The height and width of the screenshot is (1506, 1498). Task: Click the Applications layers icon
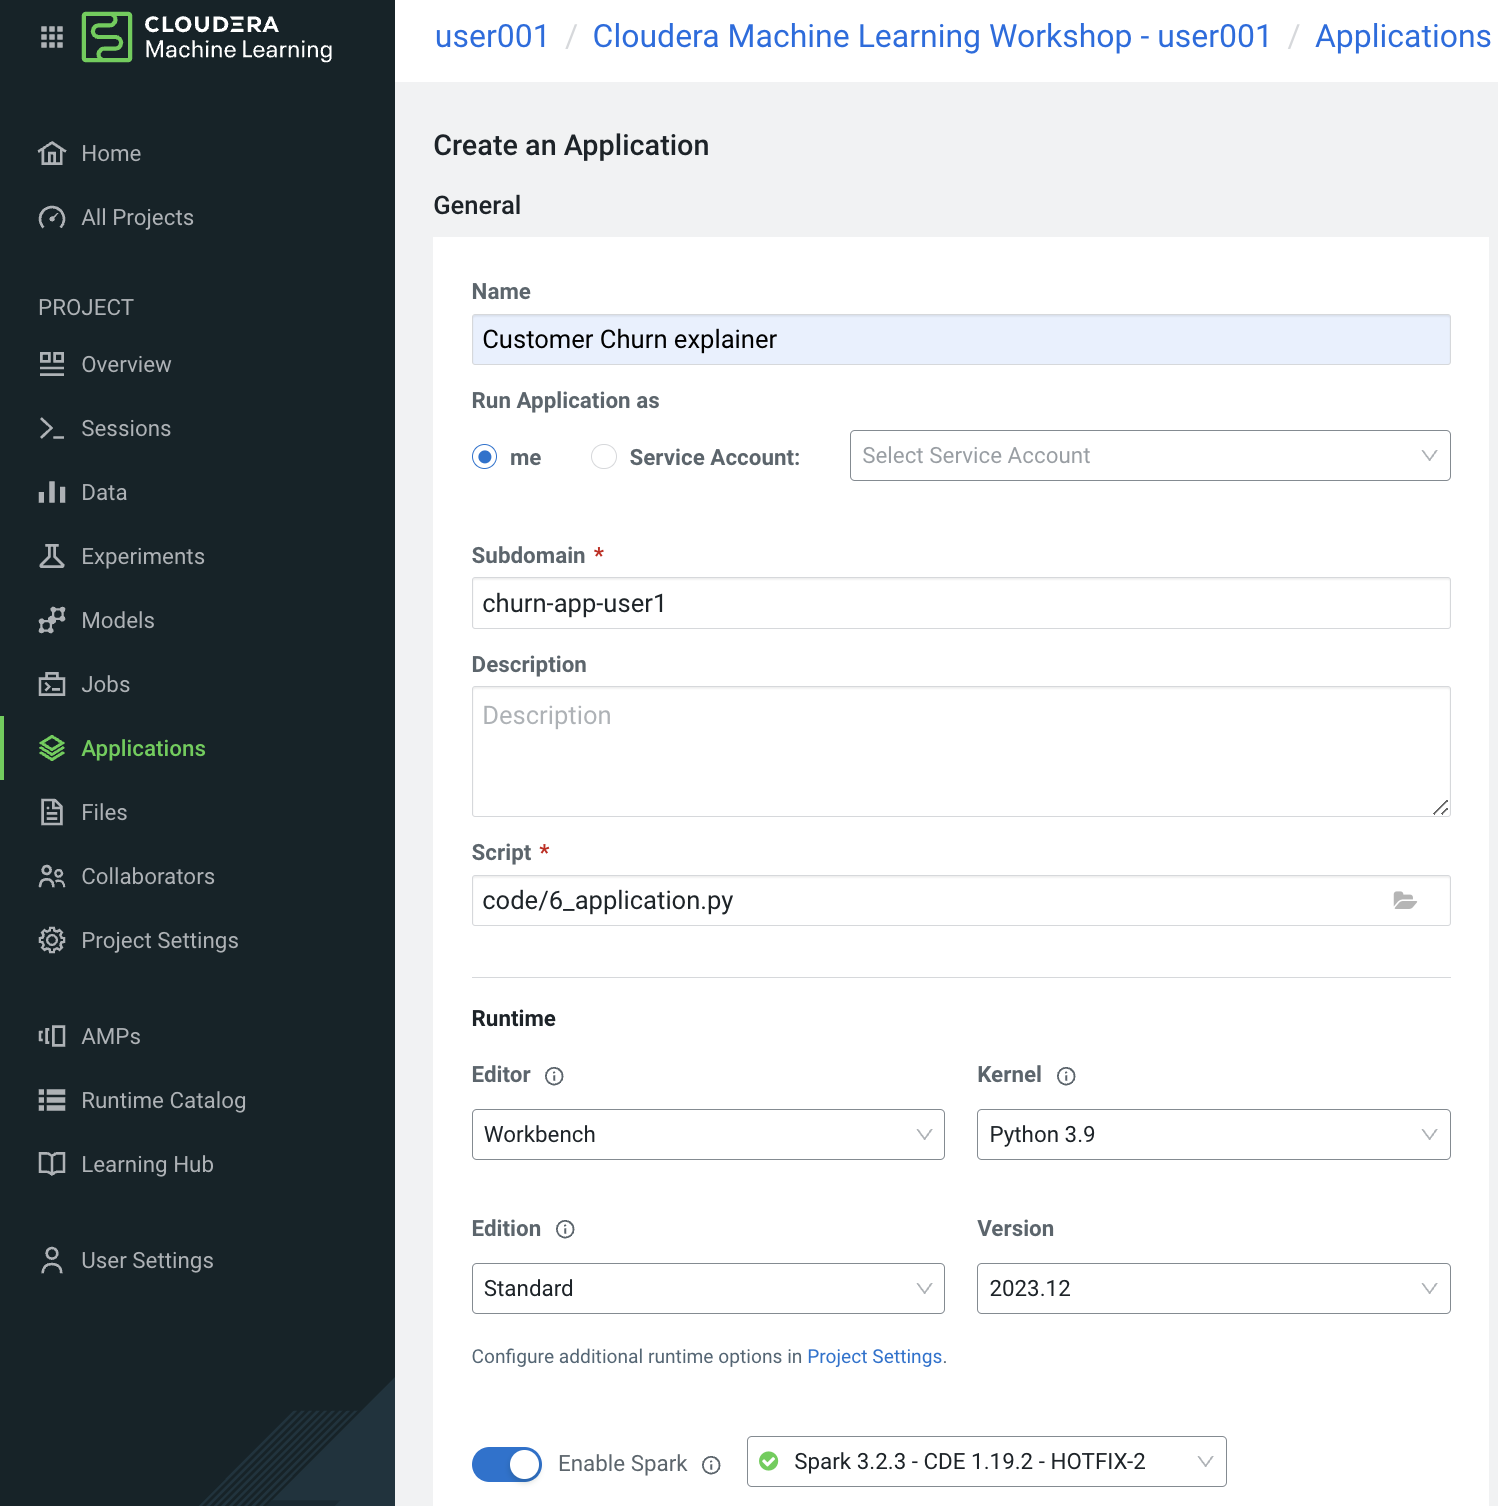click(52, 748)
